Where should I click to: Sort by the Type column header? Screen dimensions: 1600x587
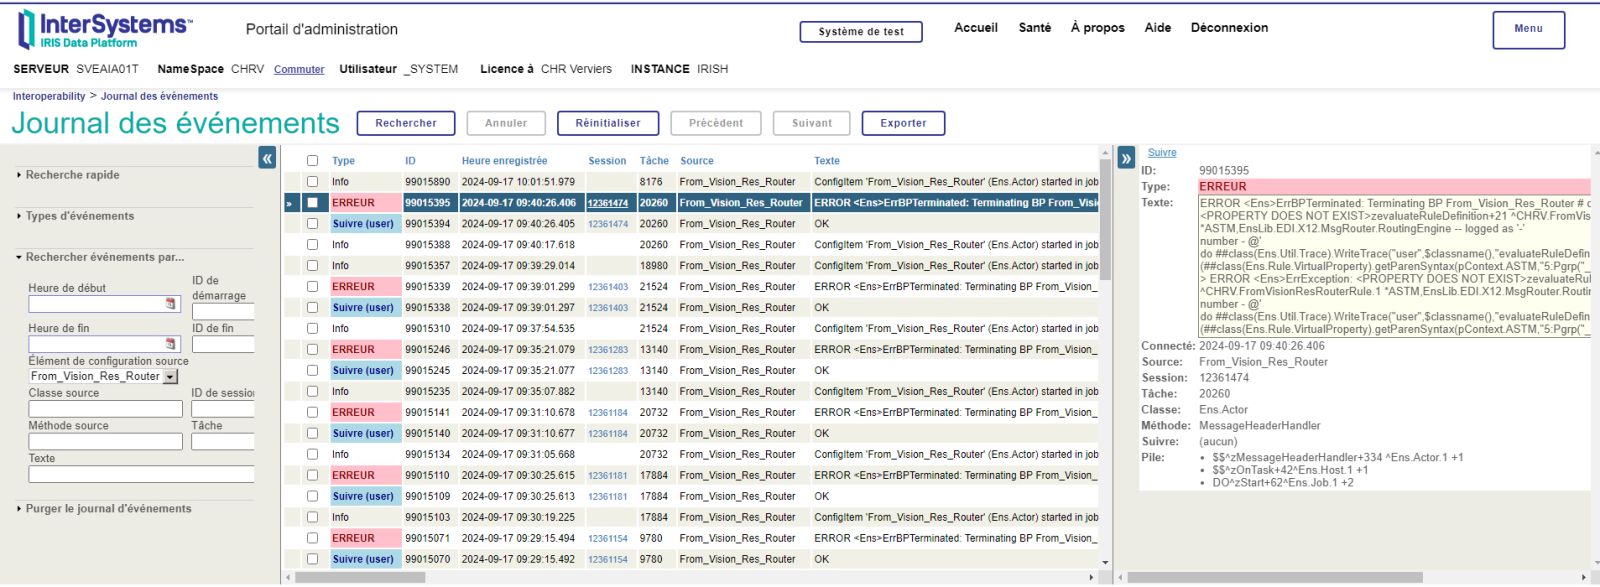343,161
